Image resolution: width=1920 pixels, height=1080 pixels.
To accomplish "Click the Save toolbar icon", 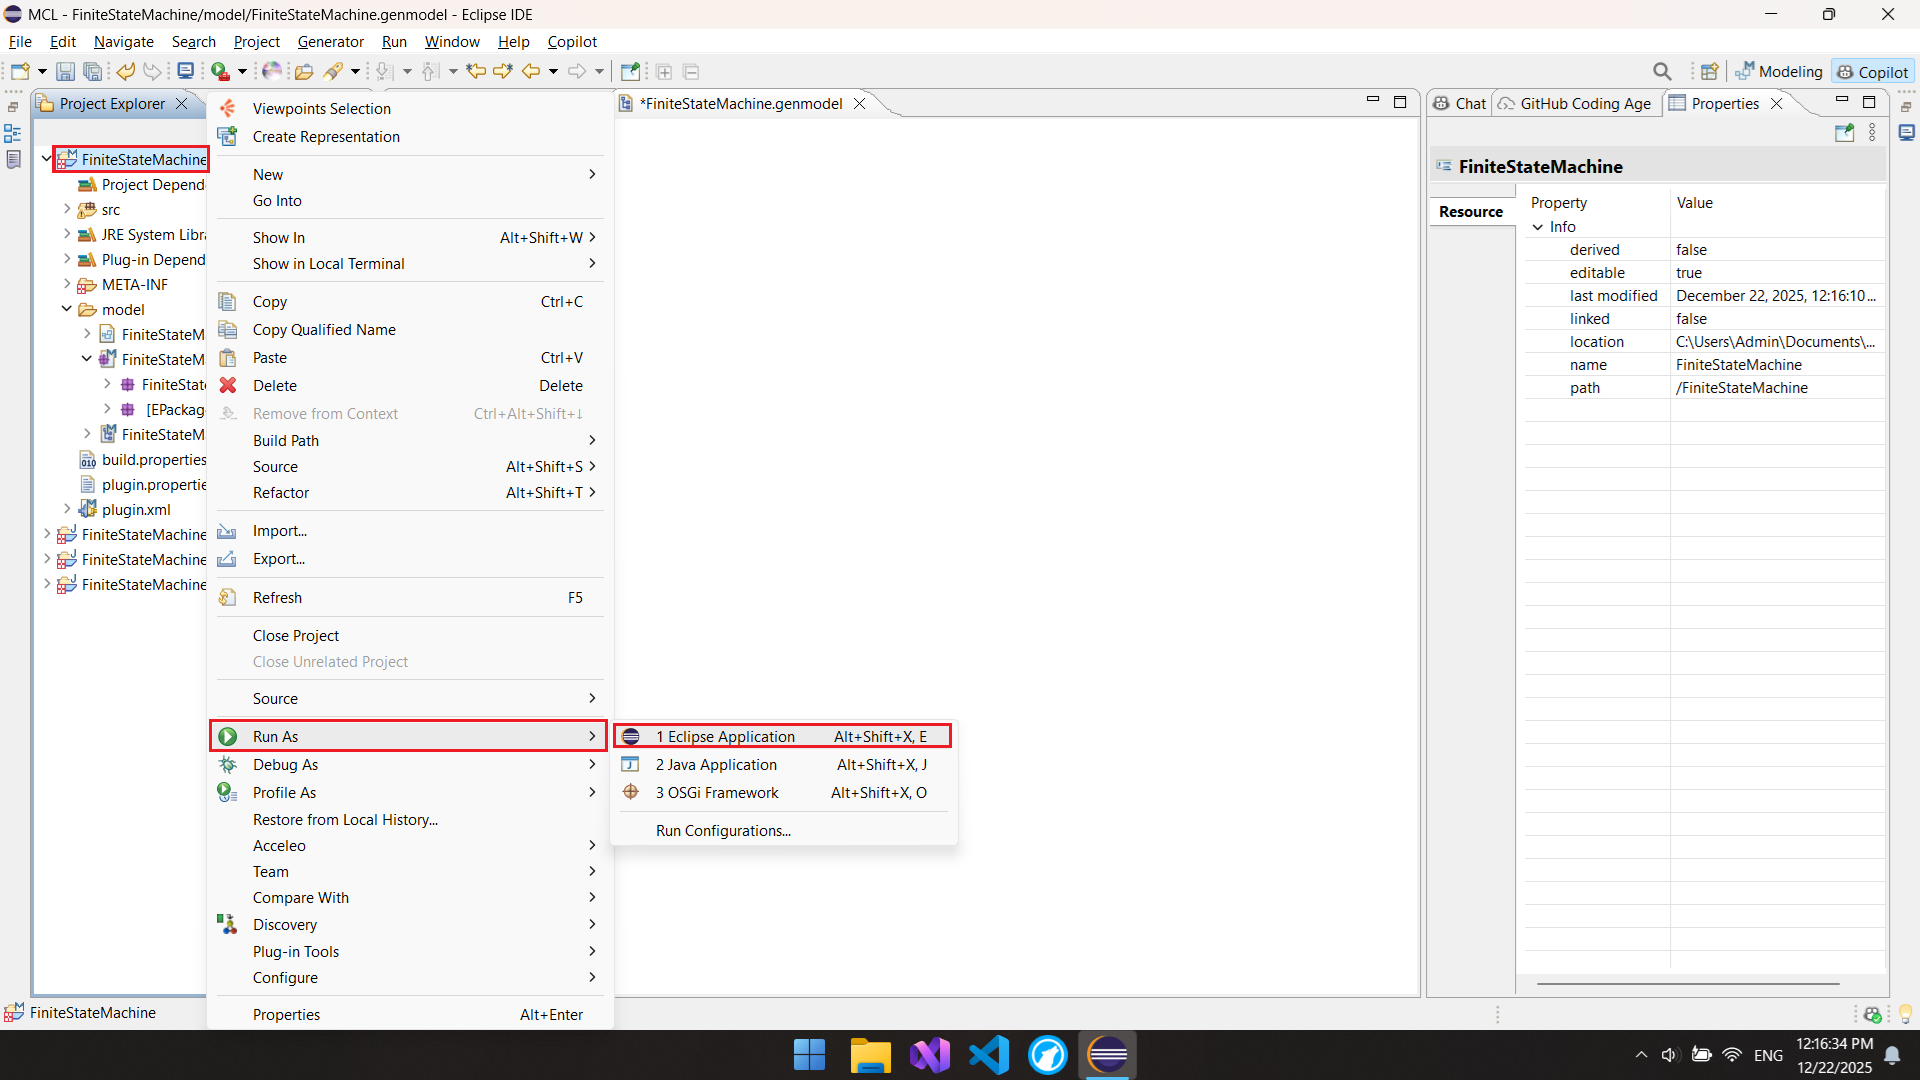I will click(x=65, y=72).
